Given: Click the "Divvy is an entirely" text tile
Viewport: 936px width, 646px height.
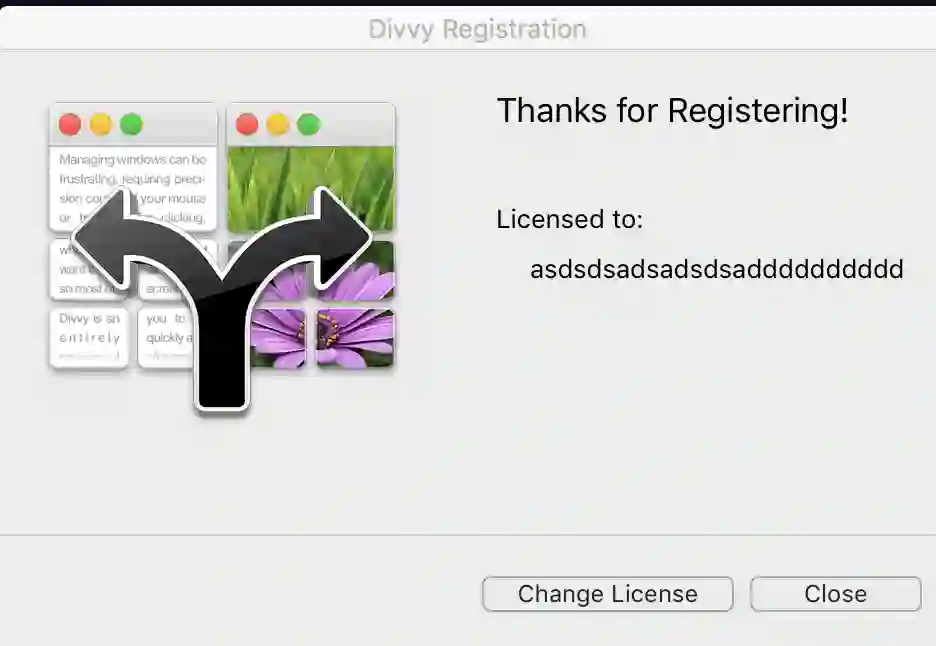Looking at the screenshot, I should (x=89, y=337).
